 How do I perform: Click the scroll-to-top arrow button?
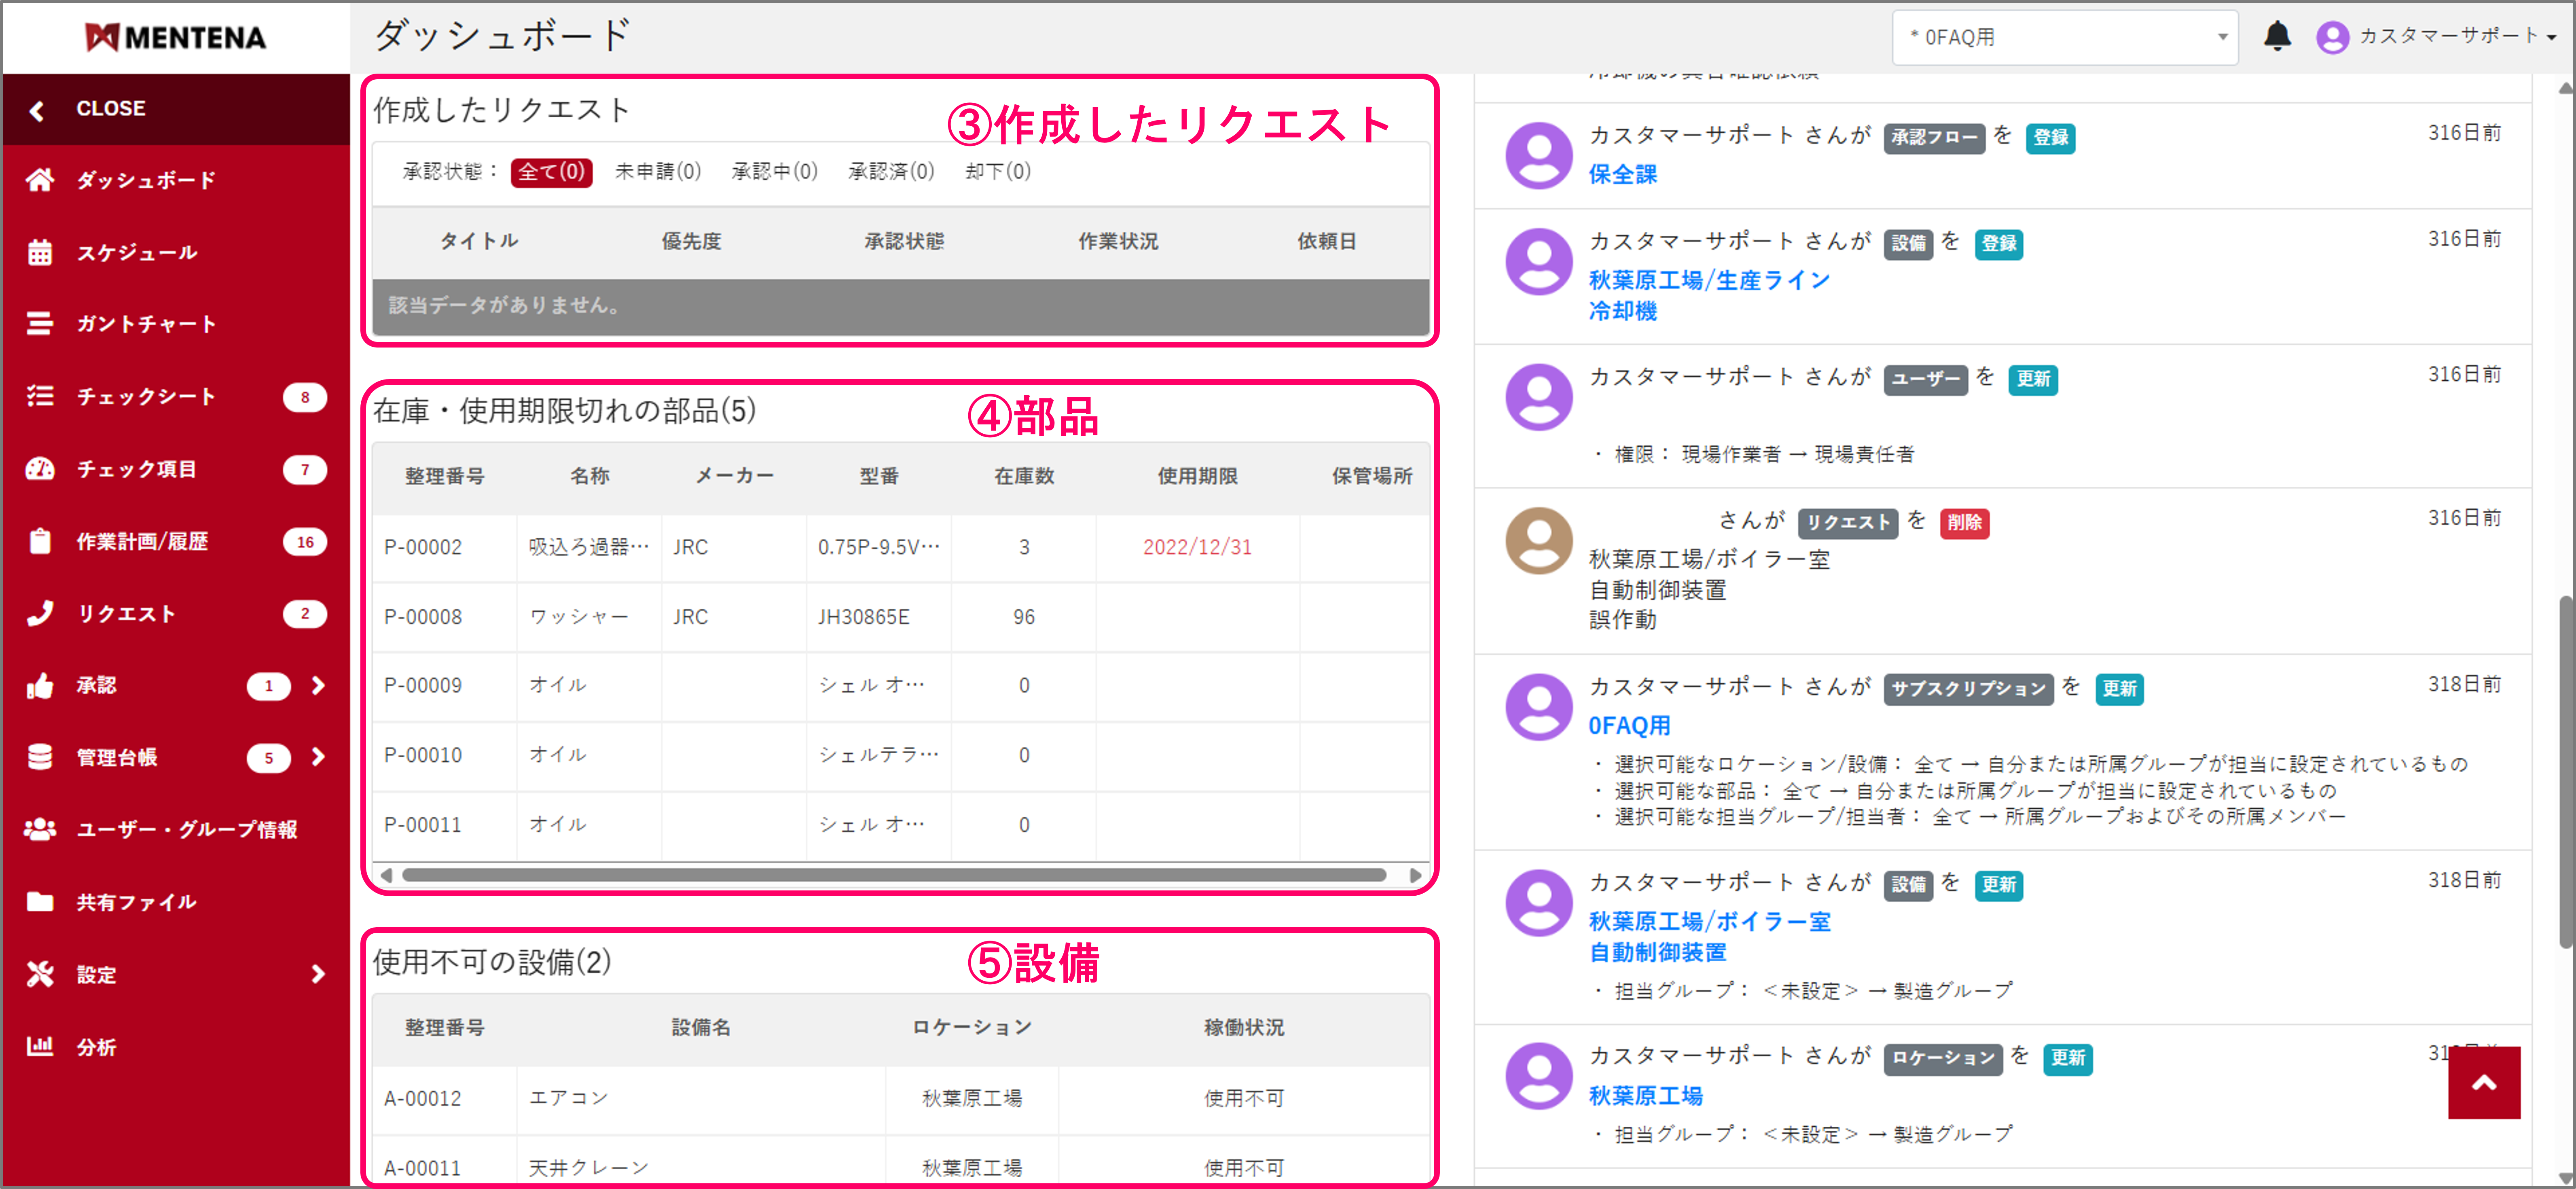click(2484, 1083)
